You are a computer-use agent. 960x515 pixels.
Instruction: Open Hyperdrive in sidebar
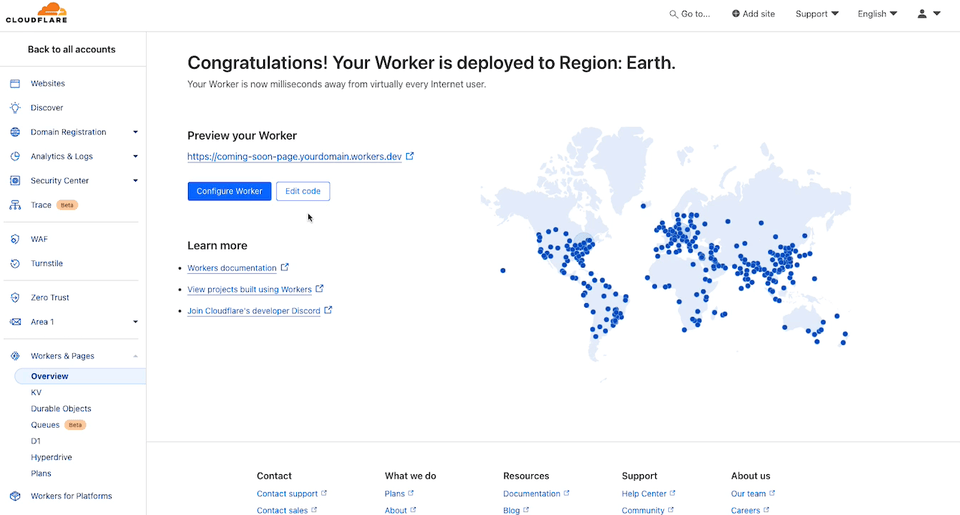coord(51,457)
